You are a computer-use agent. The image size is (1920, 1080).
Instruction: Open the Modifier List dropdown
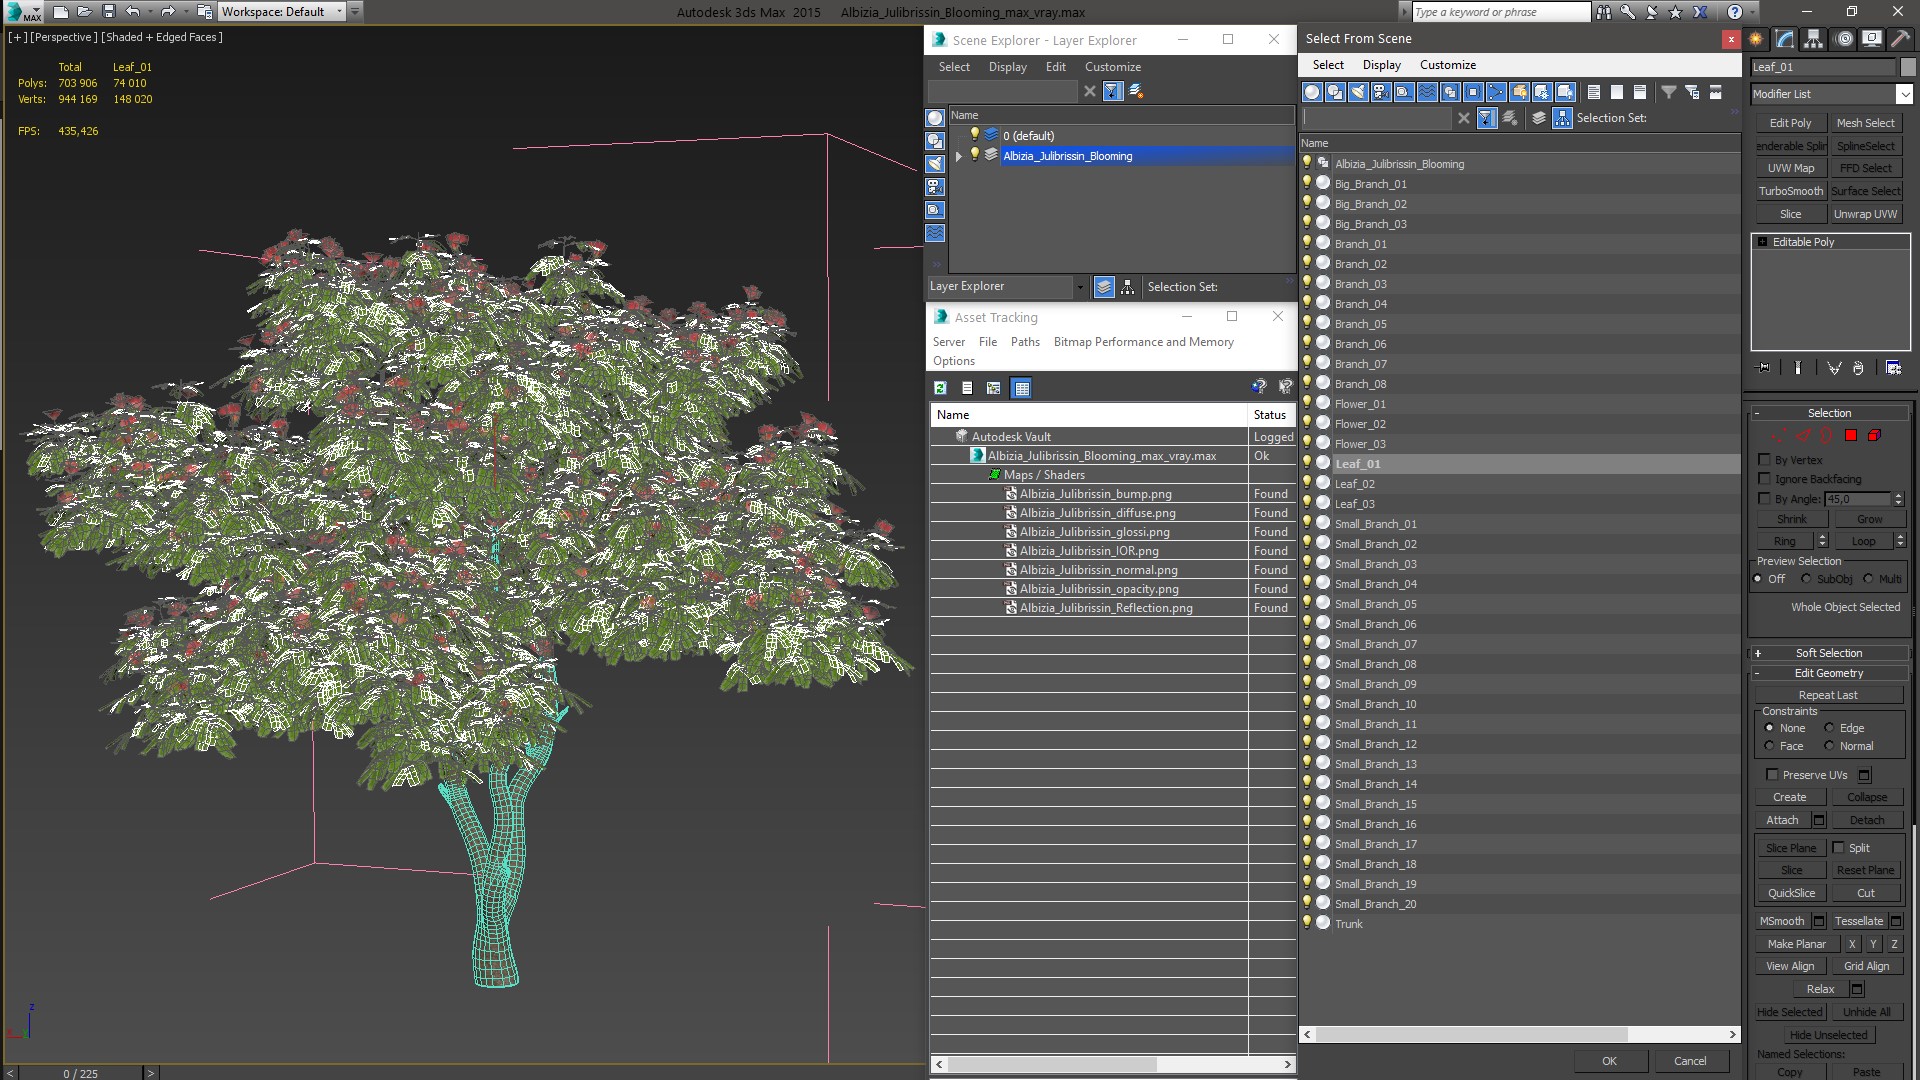coord(1904,94)
